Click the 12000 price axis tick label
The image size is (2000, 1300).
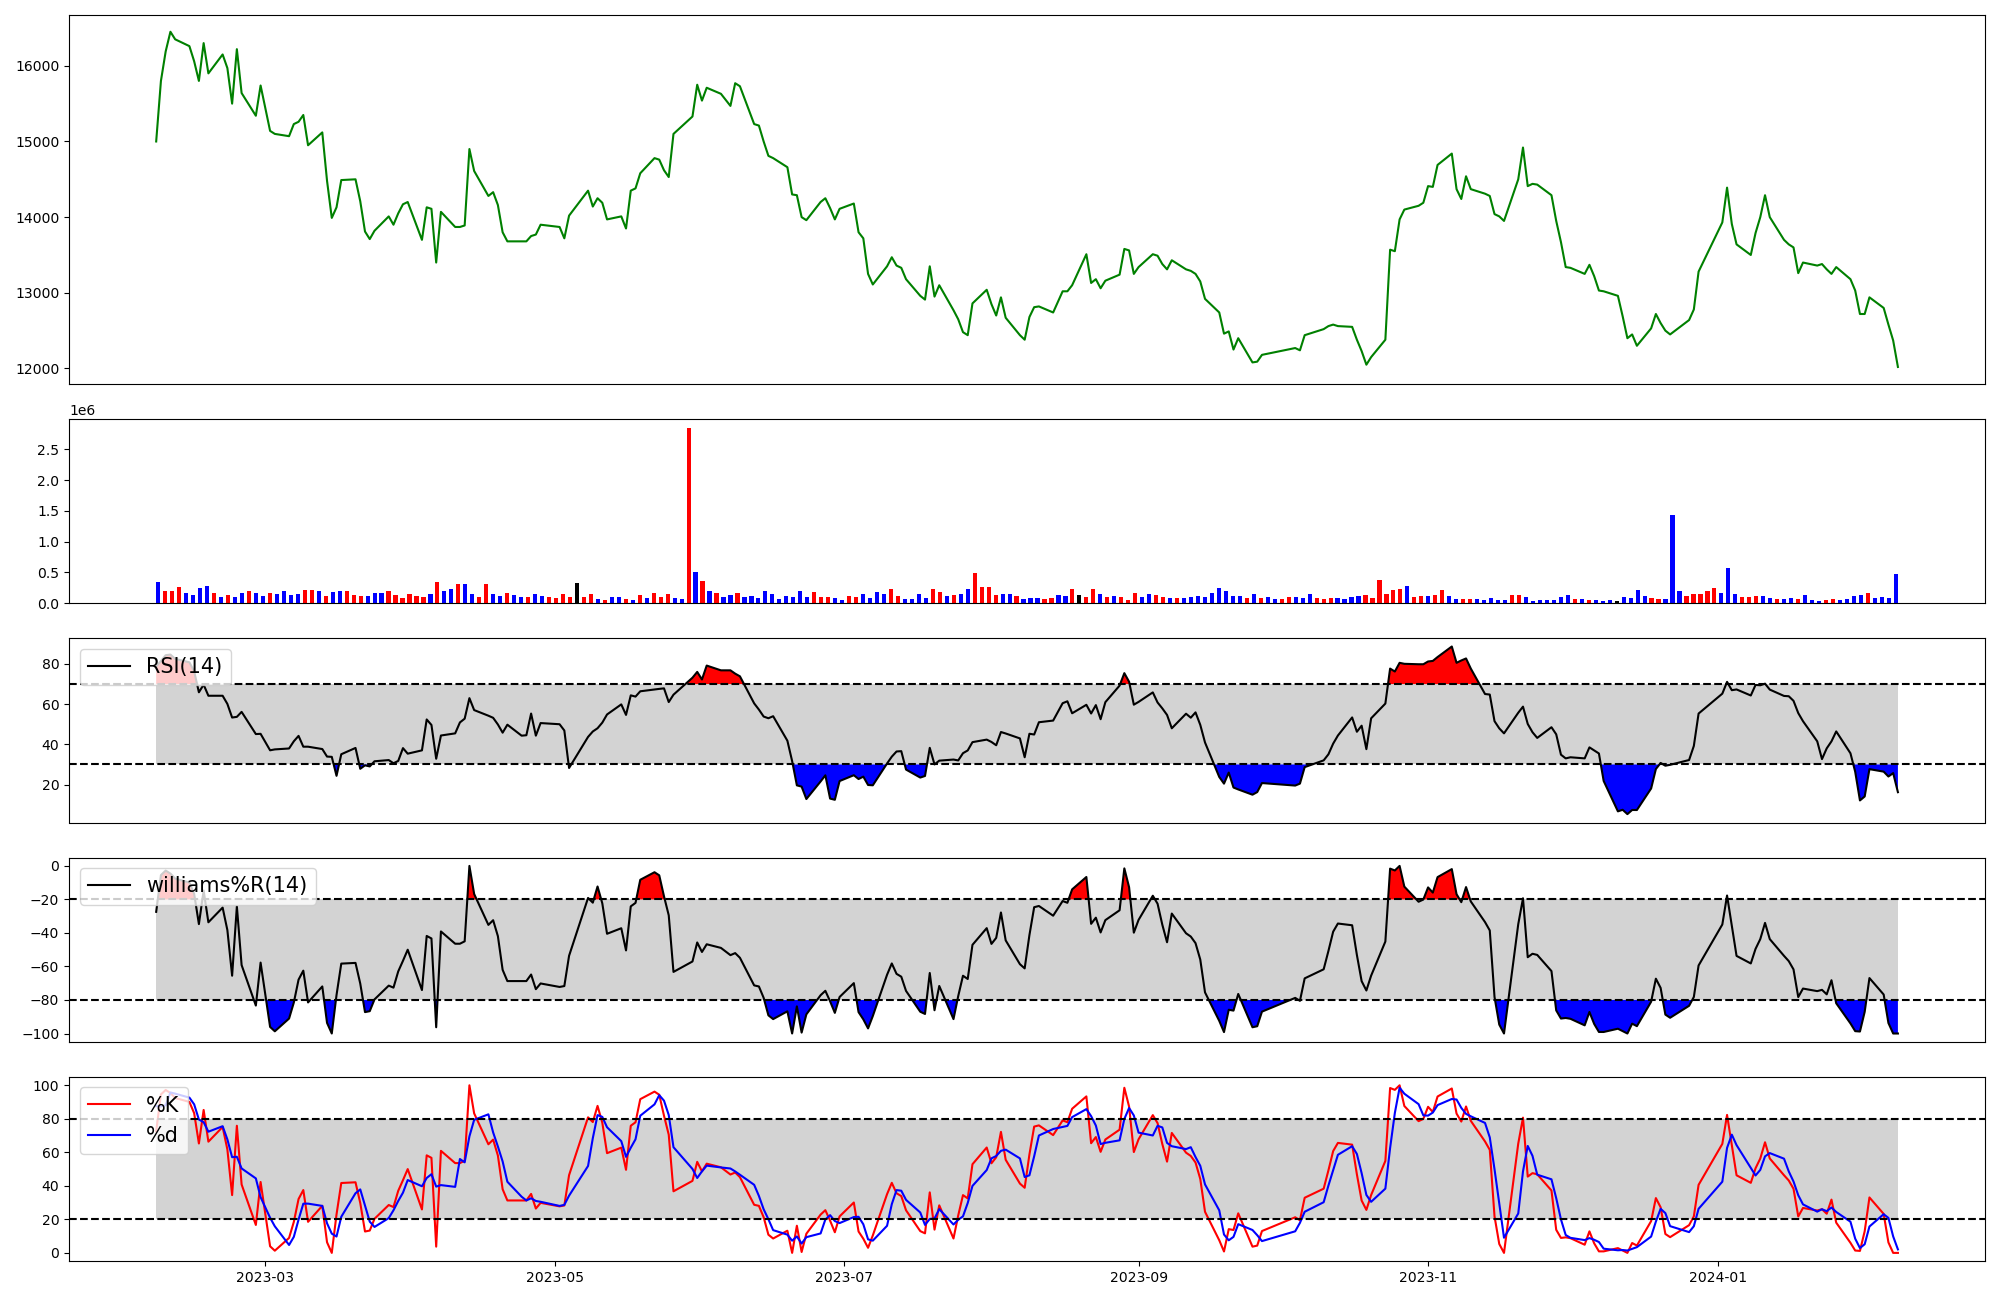tap(38, 369)
